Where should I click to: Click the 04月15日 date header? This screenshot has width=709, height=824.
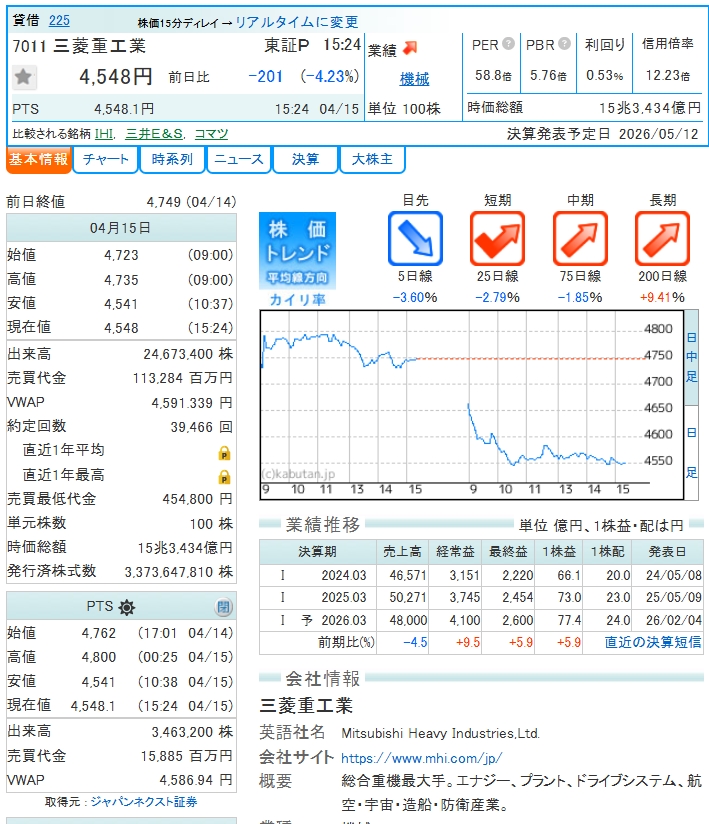(x=120, y=228)
